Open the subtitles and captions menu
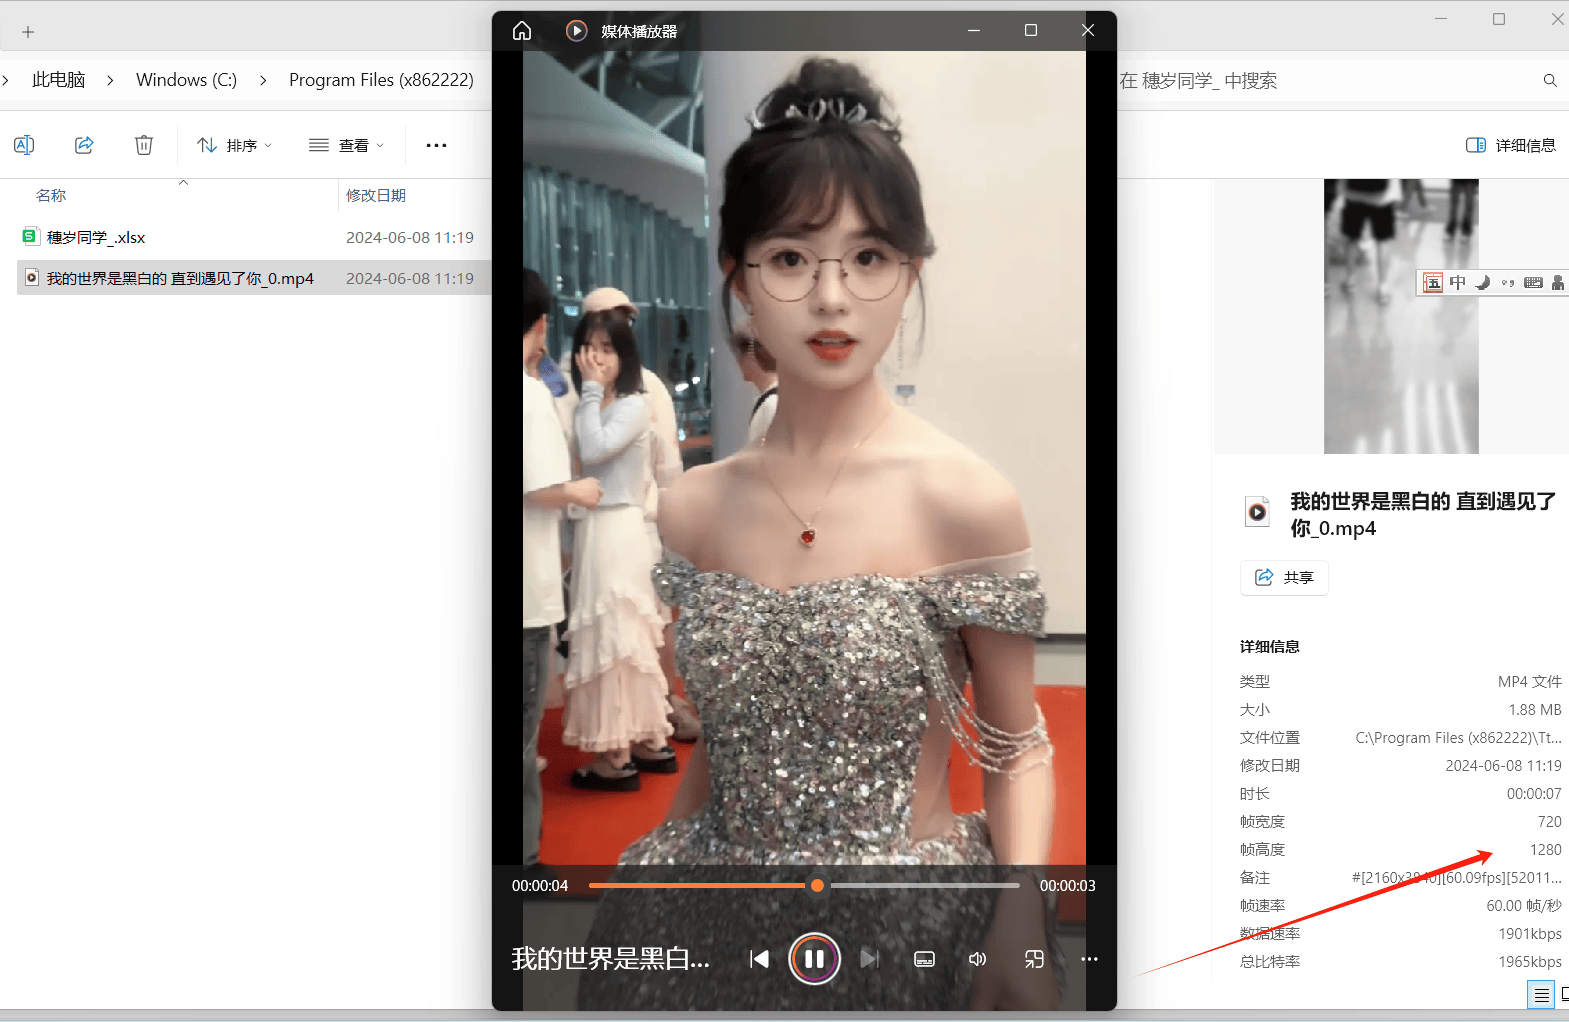 [x=925, y=959]
